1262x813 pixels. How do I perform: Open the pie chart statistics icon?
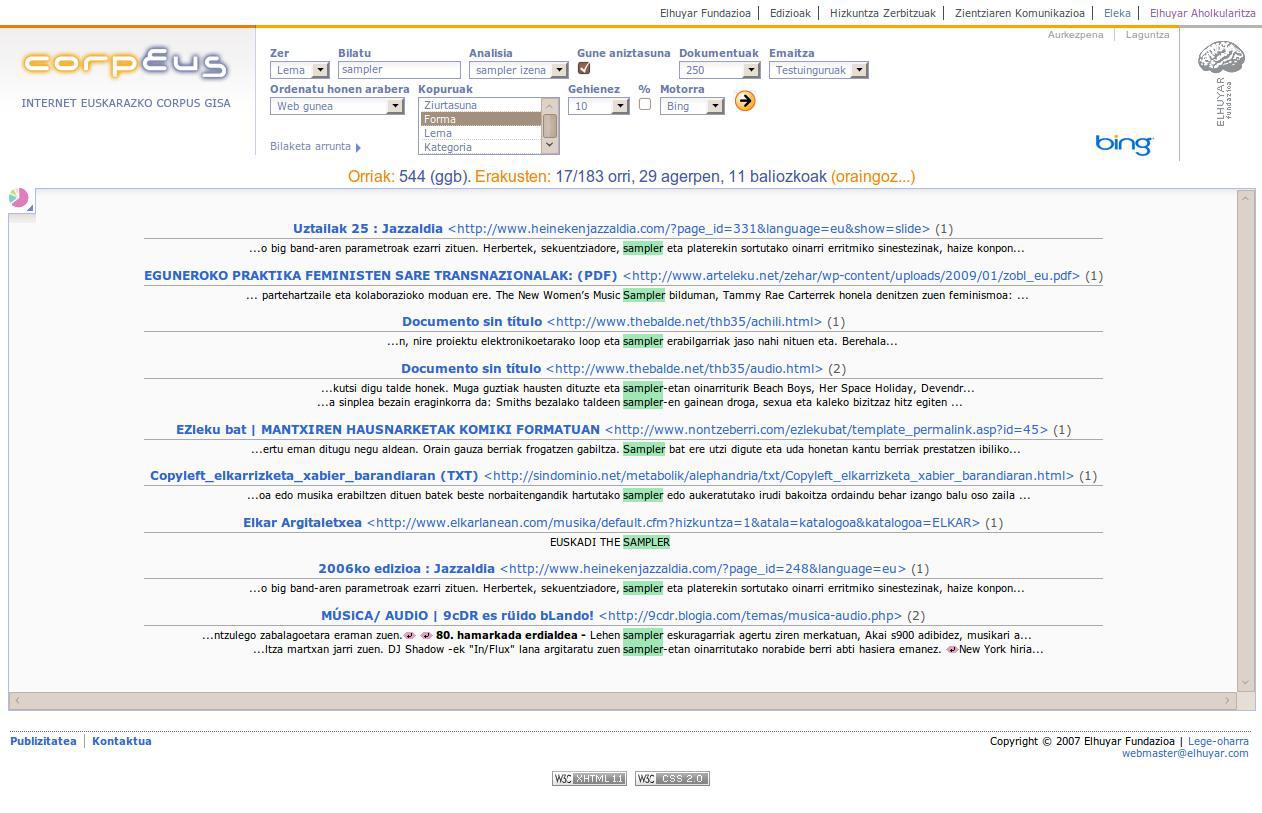[x=19, y=198]
